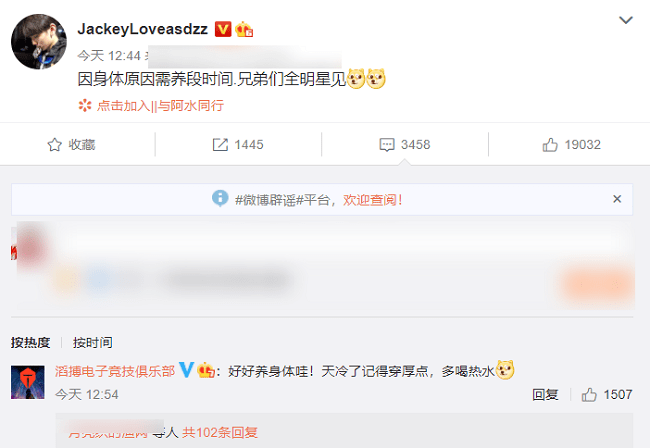Favorite the post with 收藏 star

coord(71,145)
